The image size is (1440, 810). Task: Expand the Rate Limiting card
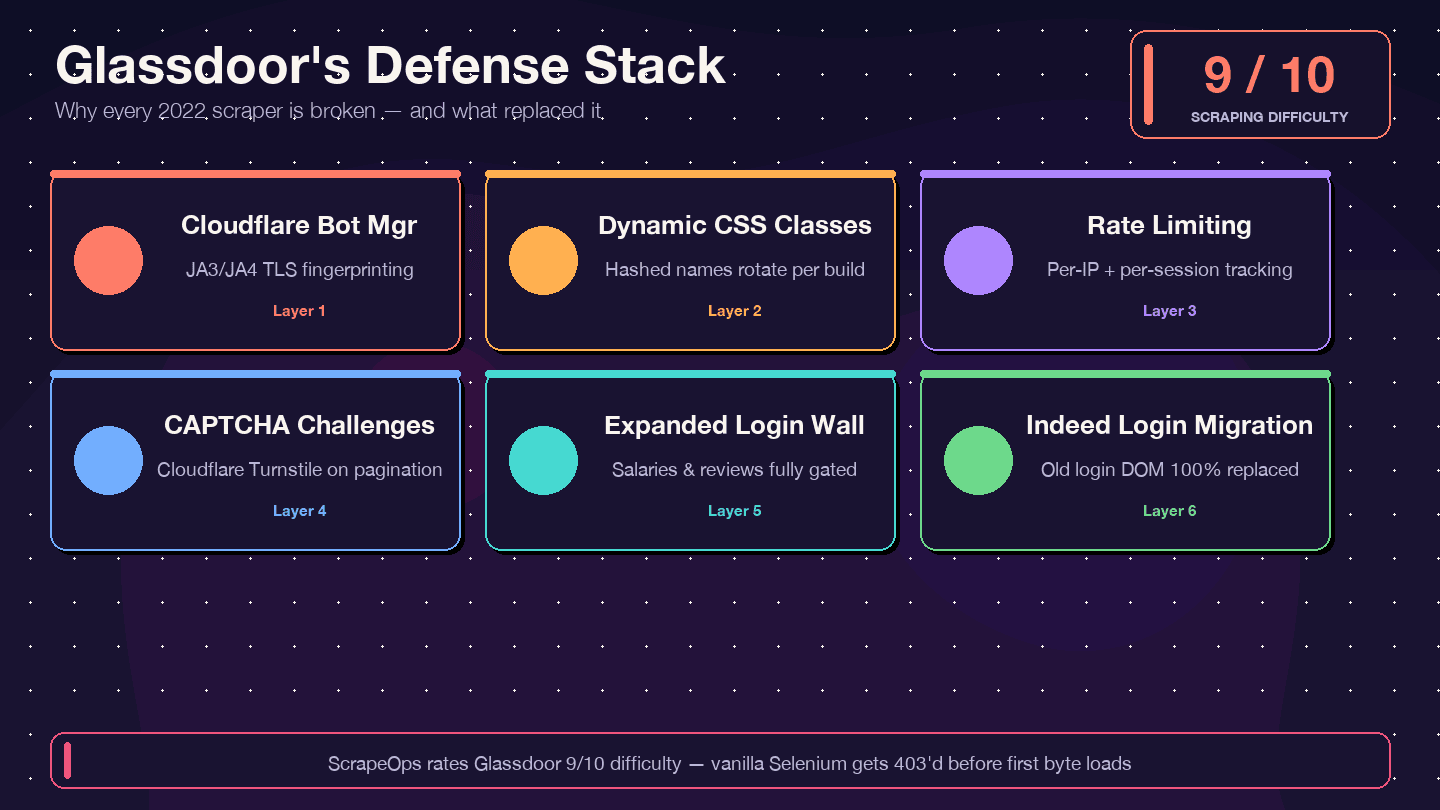(1125, 261)
